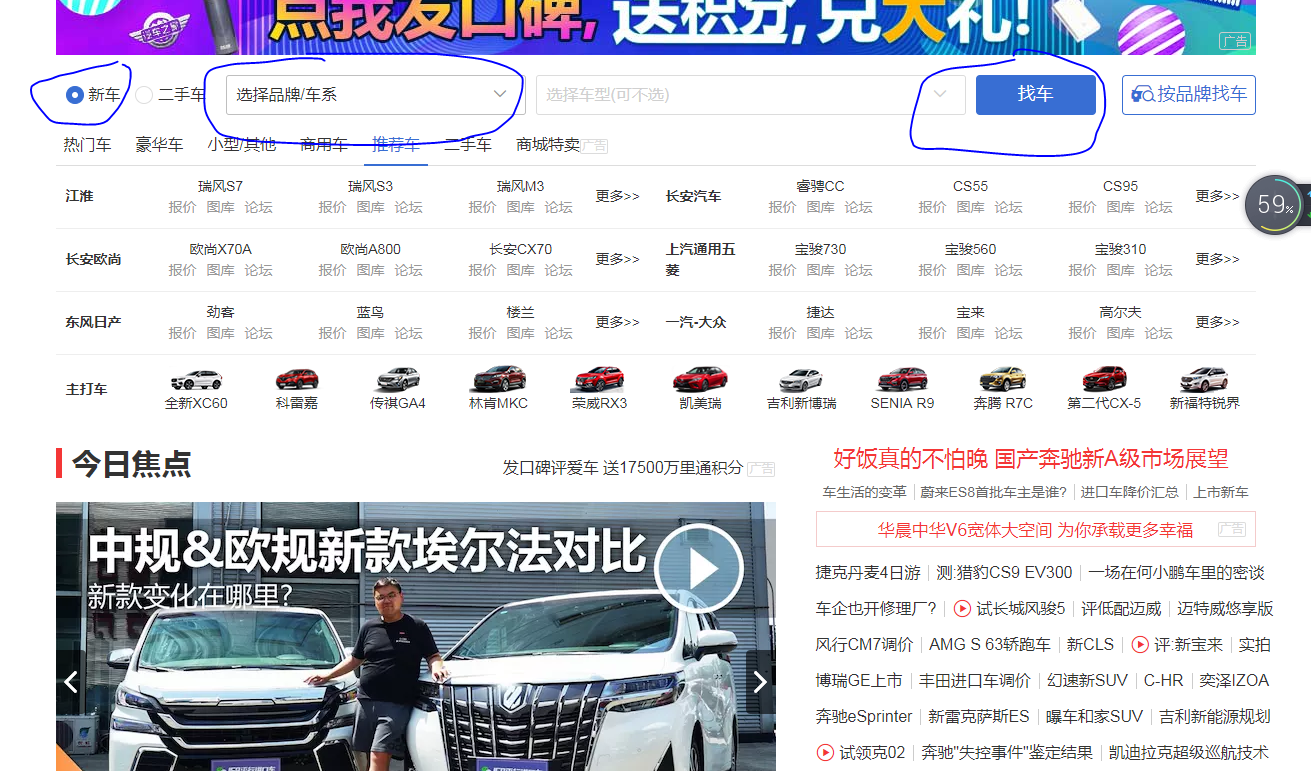The image size is (1311, 771).
Task: Open the 江淮 brand link
Action: 79,196
